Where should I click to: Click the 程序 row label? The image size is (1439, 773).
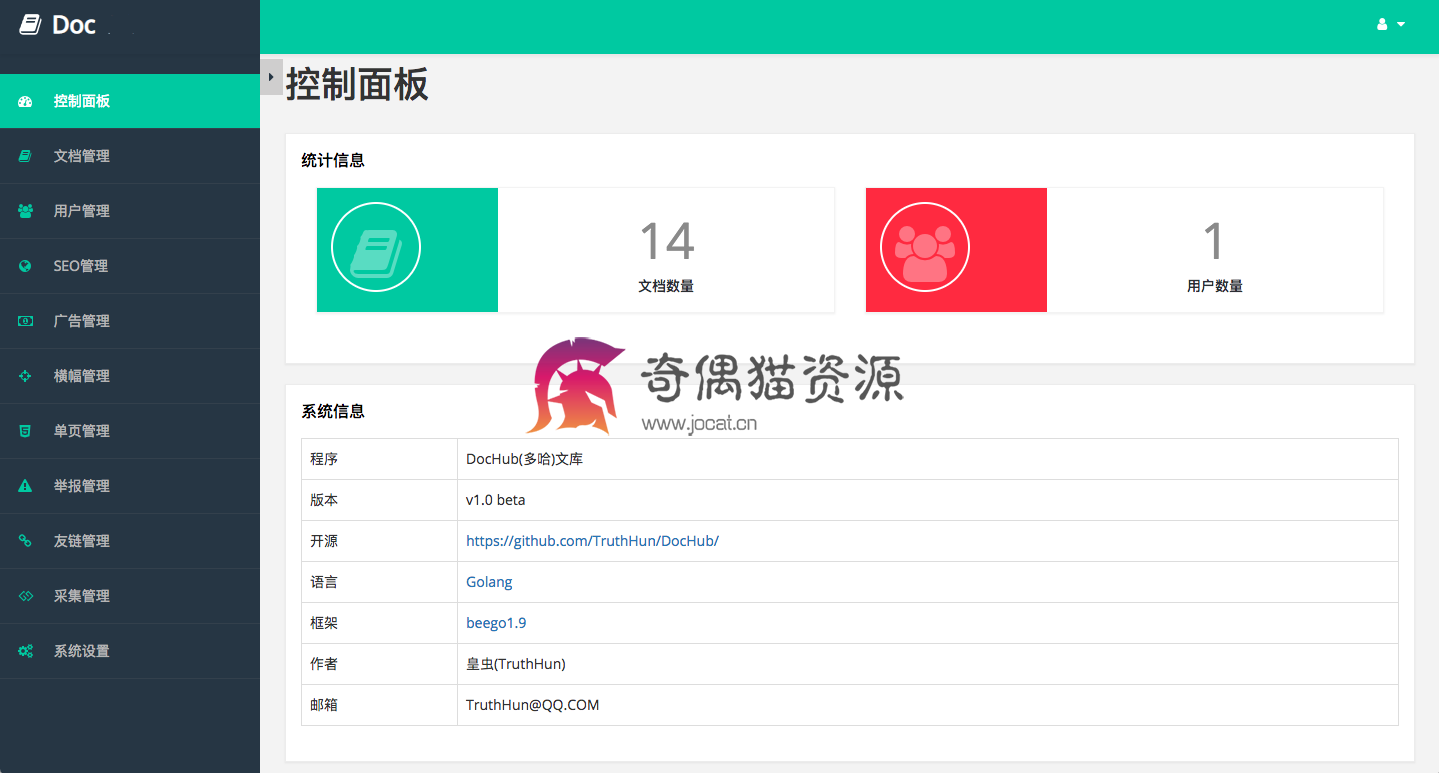324,459
